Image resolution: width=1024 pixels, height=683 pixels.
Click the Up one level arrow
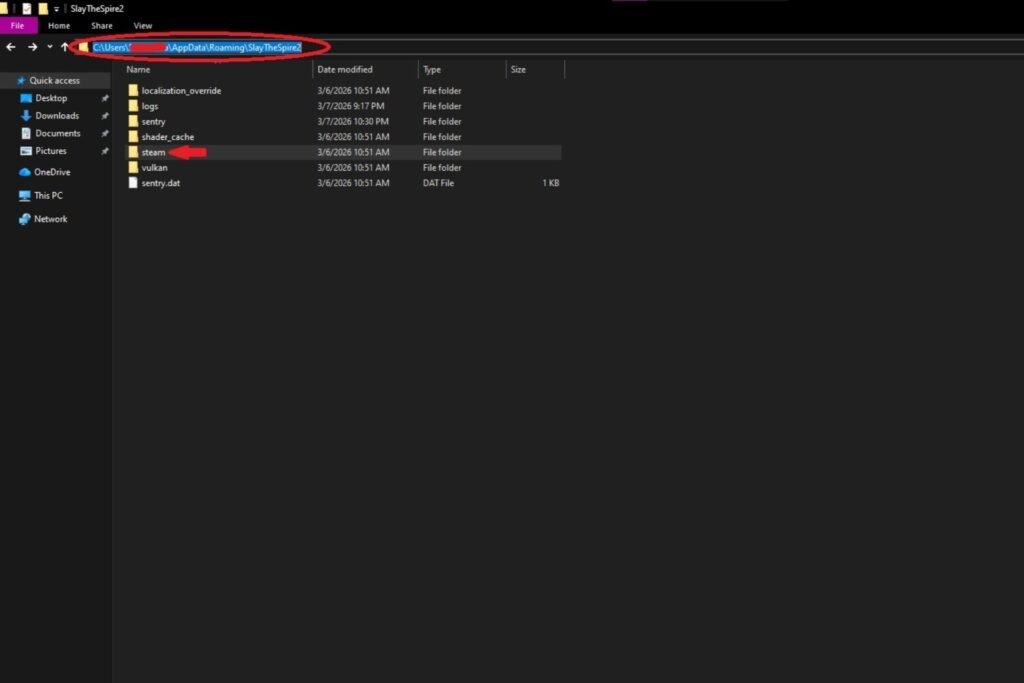[x=65, y=47]
